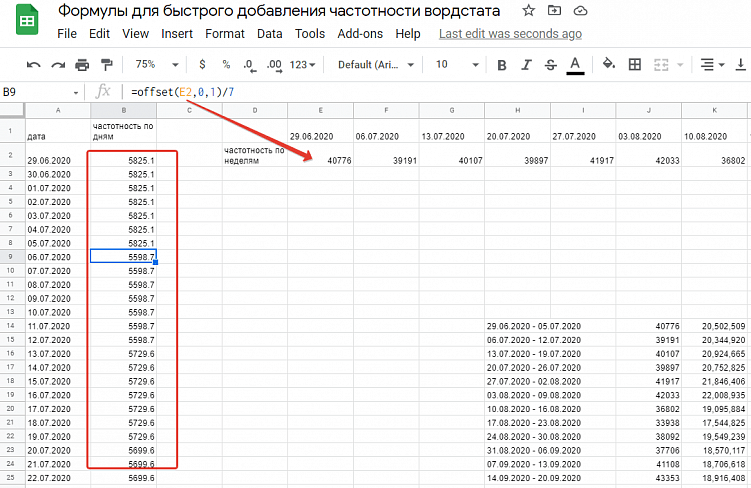Select cell H1 with date 20.07.2020
This screenshot has width=751, height=488.
tap(517, 130)
